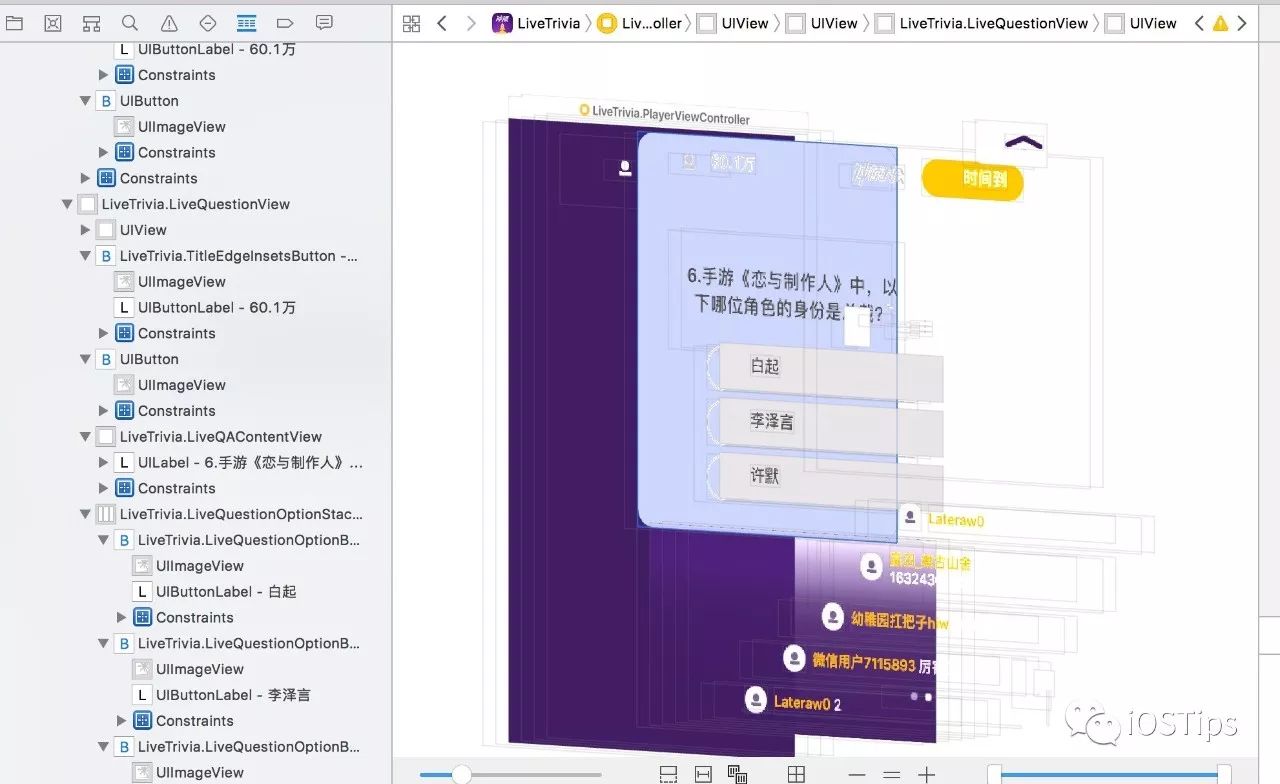Open the Issue navigator warning triangle
The image size is (1280, 784).
169,23
